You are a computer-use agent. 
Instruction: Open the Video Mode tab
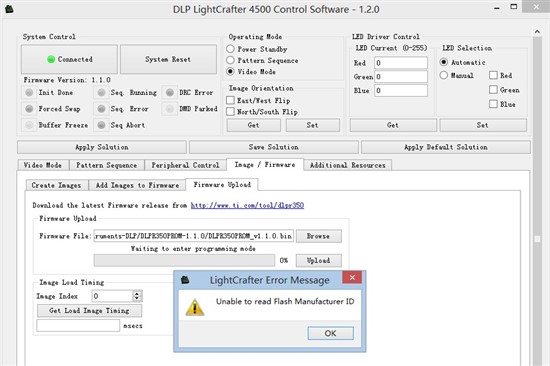click(x=43, y=165)
